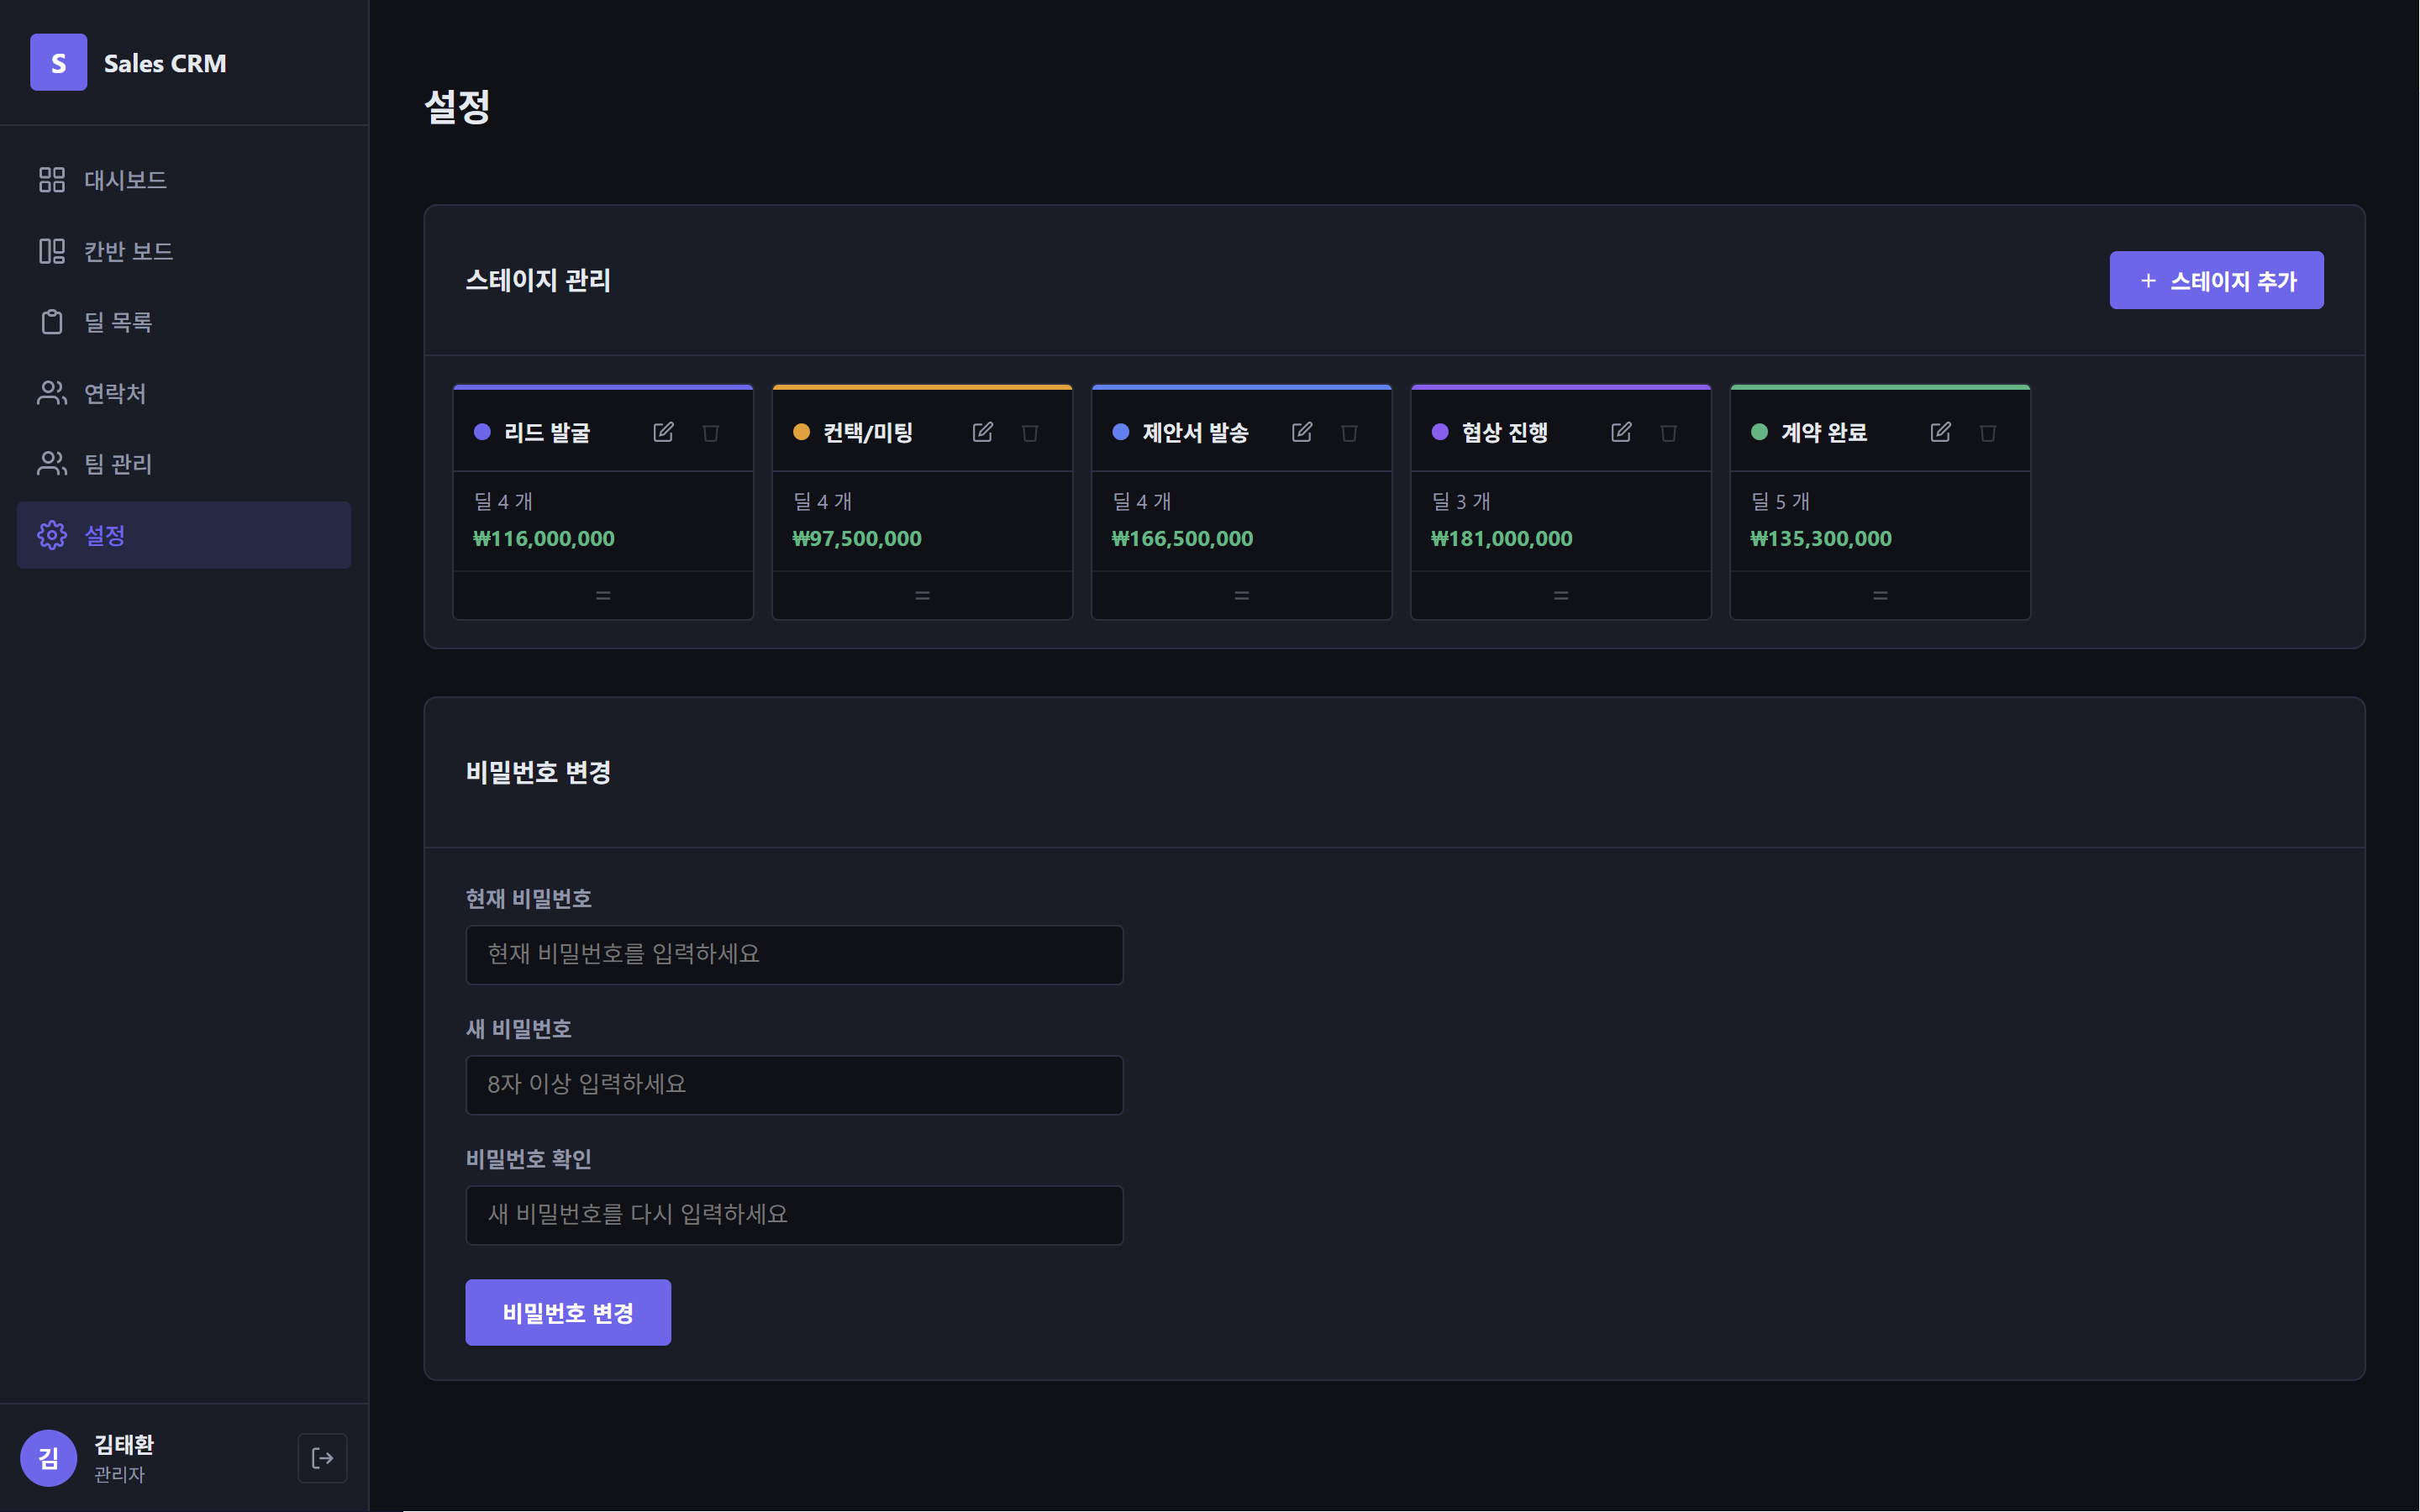Click the 딜 3 개 count text

1461,502
